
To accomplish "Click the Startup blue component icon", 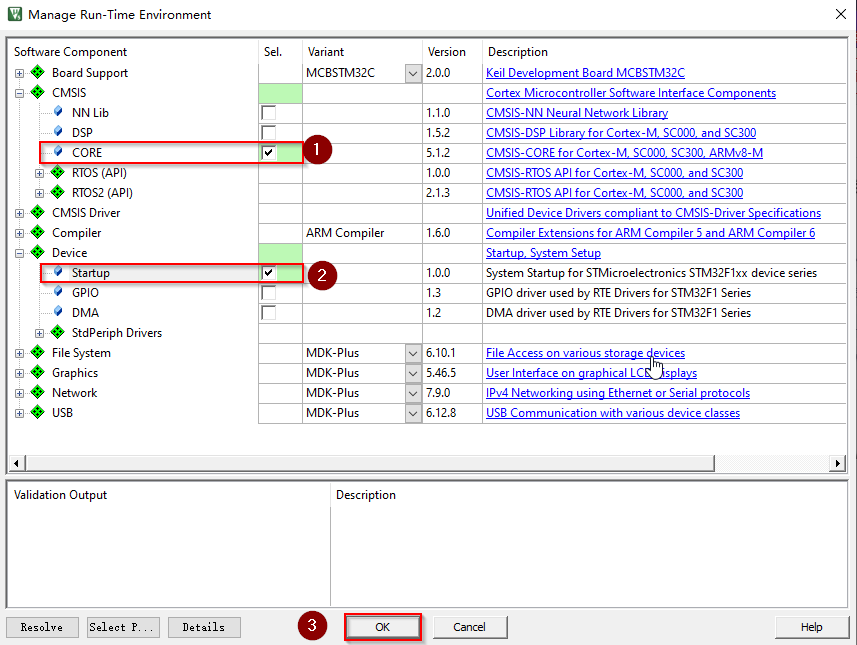I will point(58,272).
